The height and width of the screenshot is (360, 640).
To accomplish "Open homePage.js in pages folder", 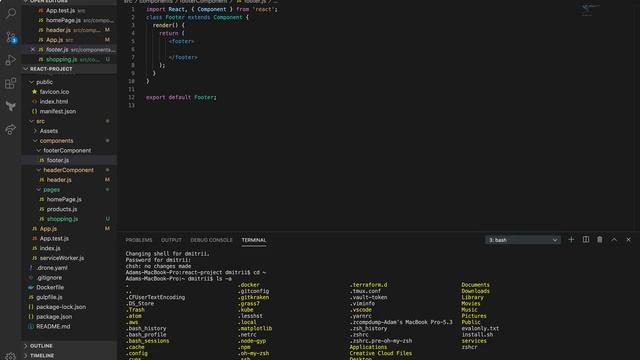I will (x=69, y=200).
